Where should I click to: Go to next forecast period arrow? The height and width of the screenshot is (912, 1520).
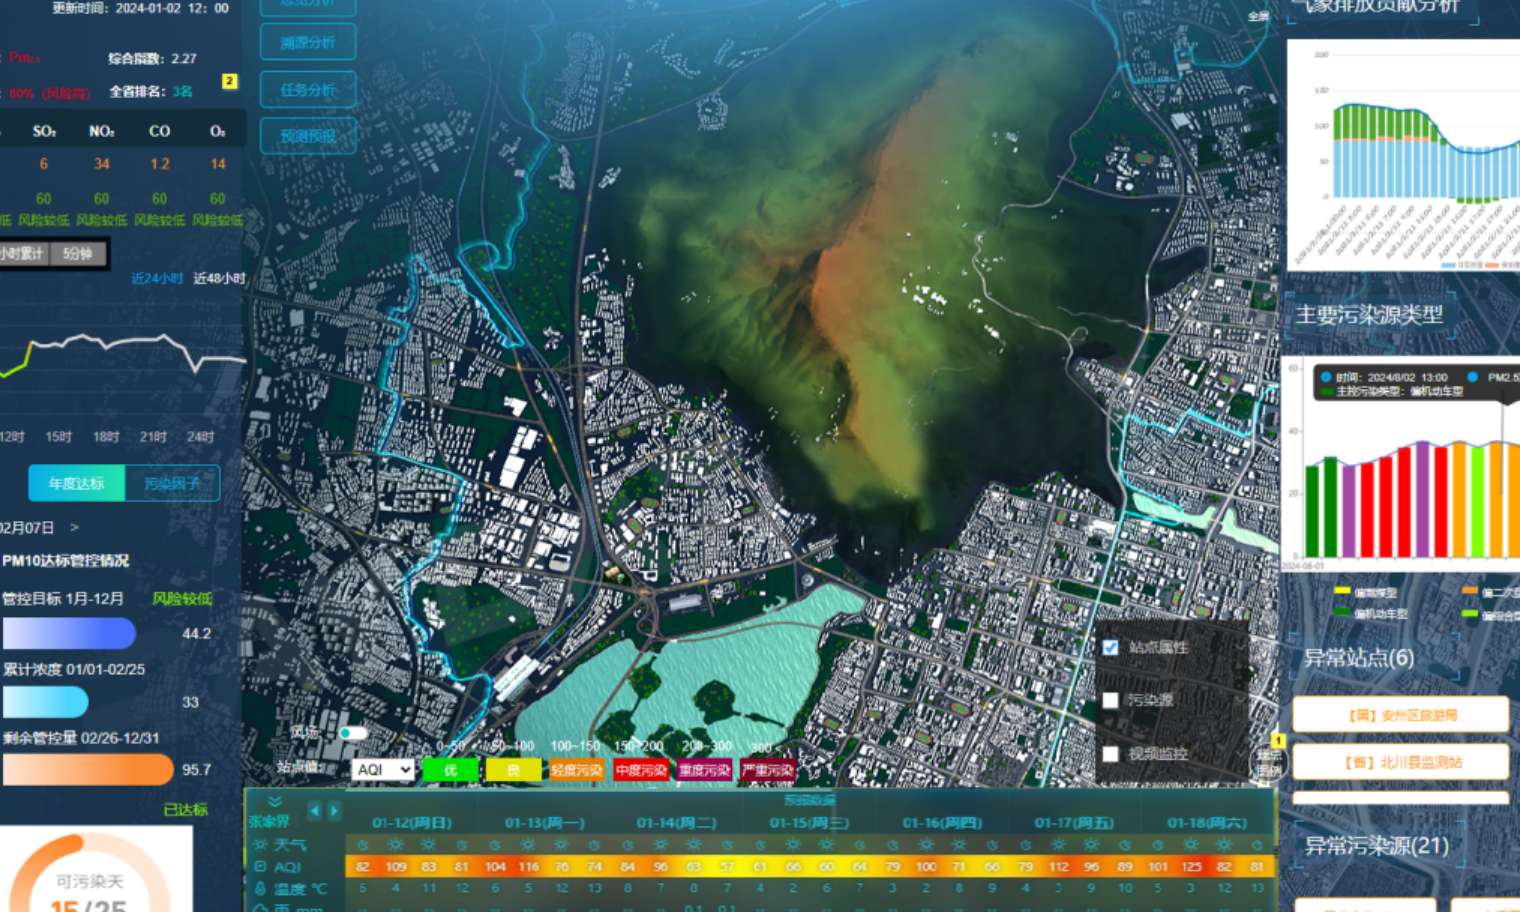pyautogui.click(x=334, y=810)
